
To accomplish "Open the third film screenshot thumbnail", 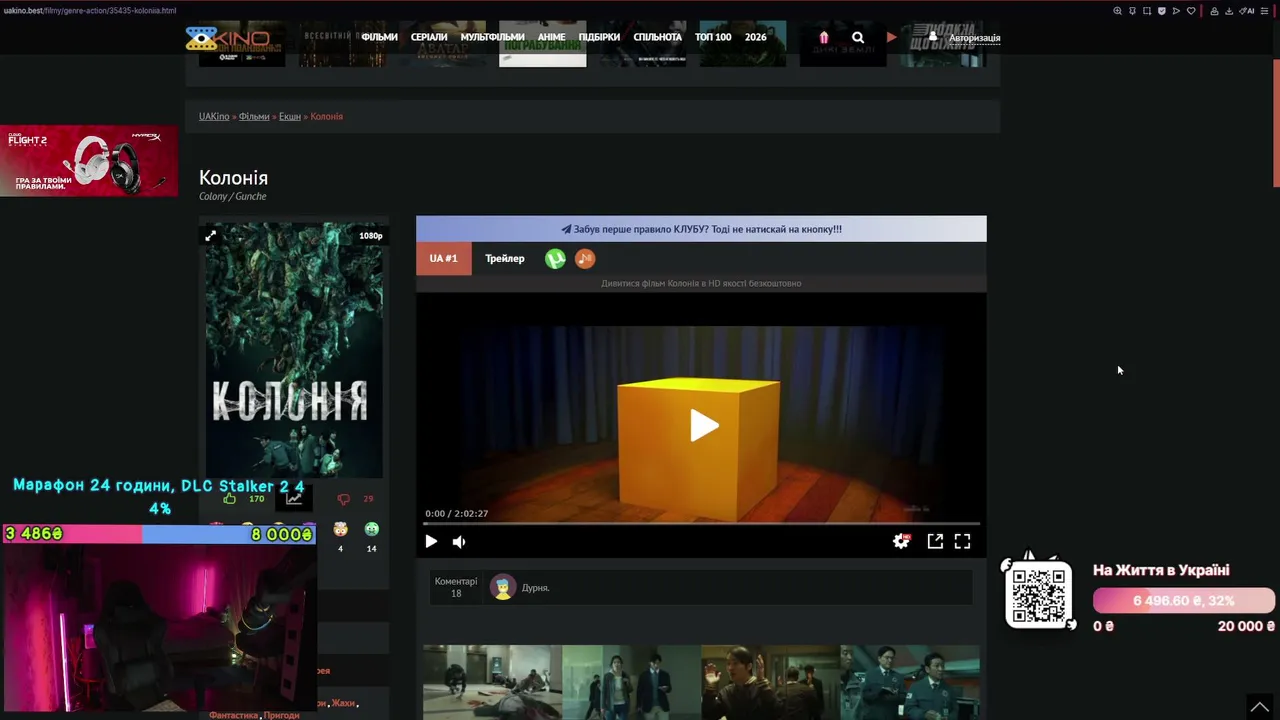I will tap(770, 682).
